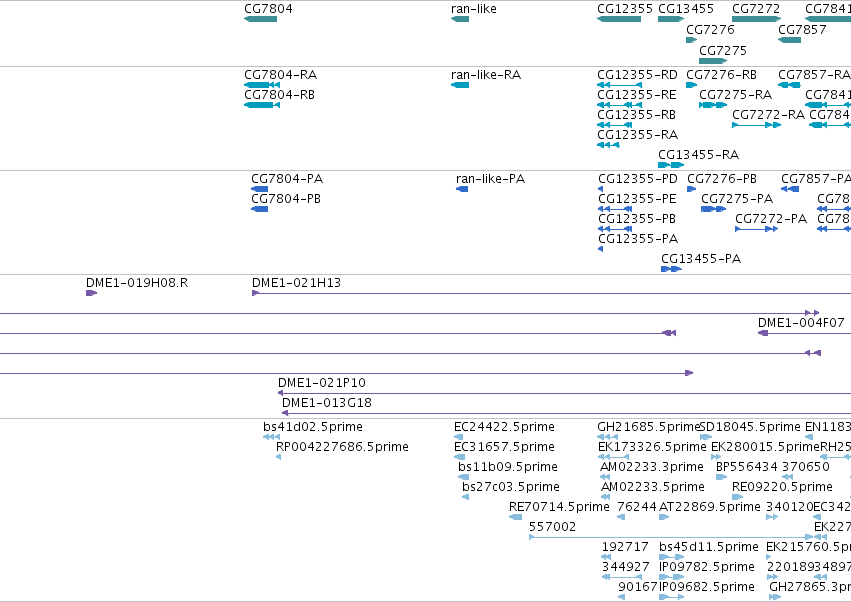Image resolution: width=851 pixels, height=602 pixels.
Task: Select the 557002 EST feature
Action: [671, 537]
